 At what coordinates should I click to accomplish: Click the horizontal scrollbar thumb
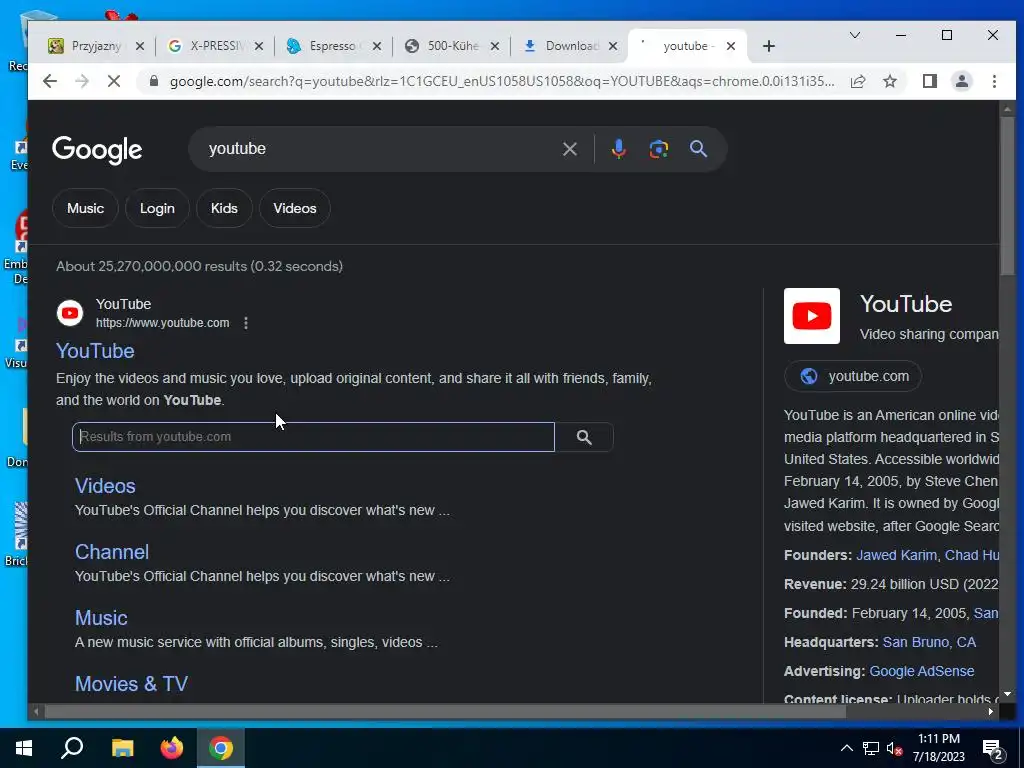click(x=445, y=711)
